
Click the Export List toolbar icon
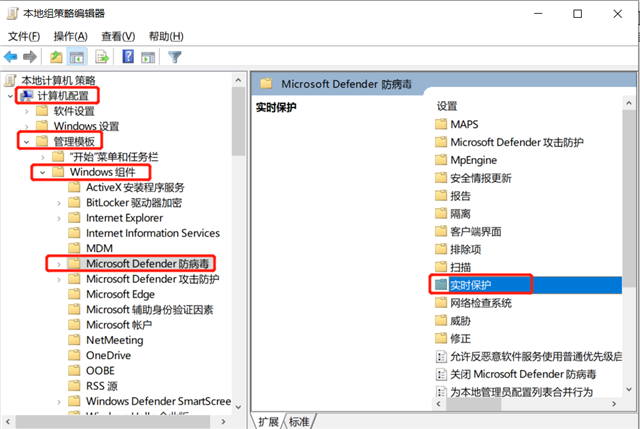coord(103,57)
